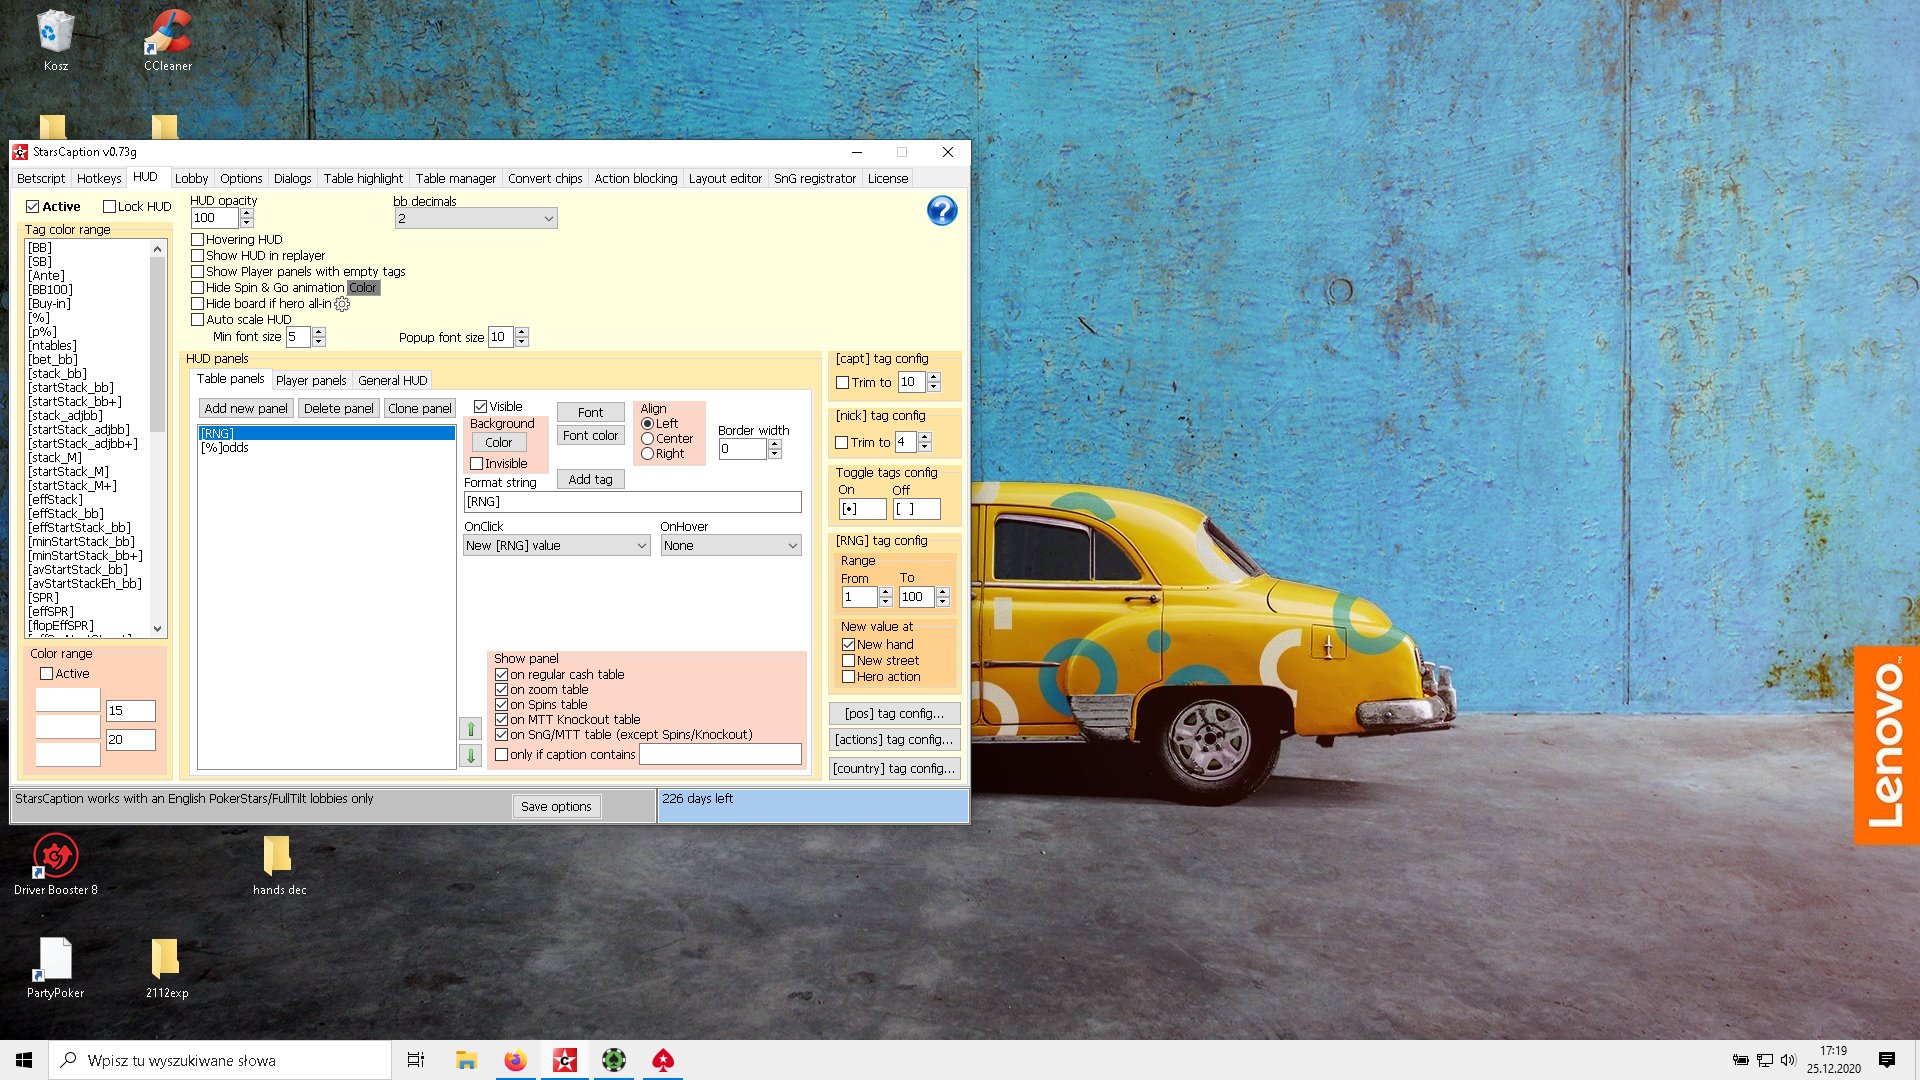Viewport: 1920px width, 1080px height.
Task: Uncheck New hand under New value at
Action: pos(848,645)
